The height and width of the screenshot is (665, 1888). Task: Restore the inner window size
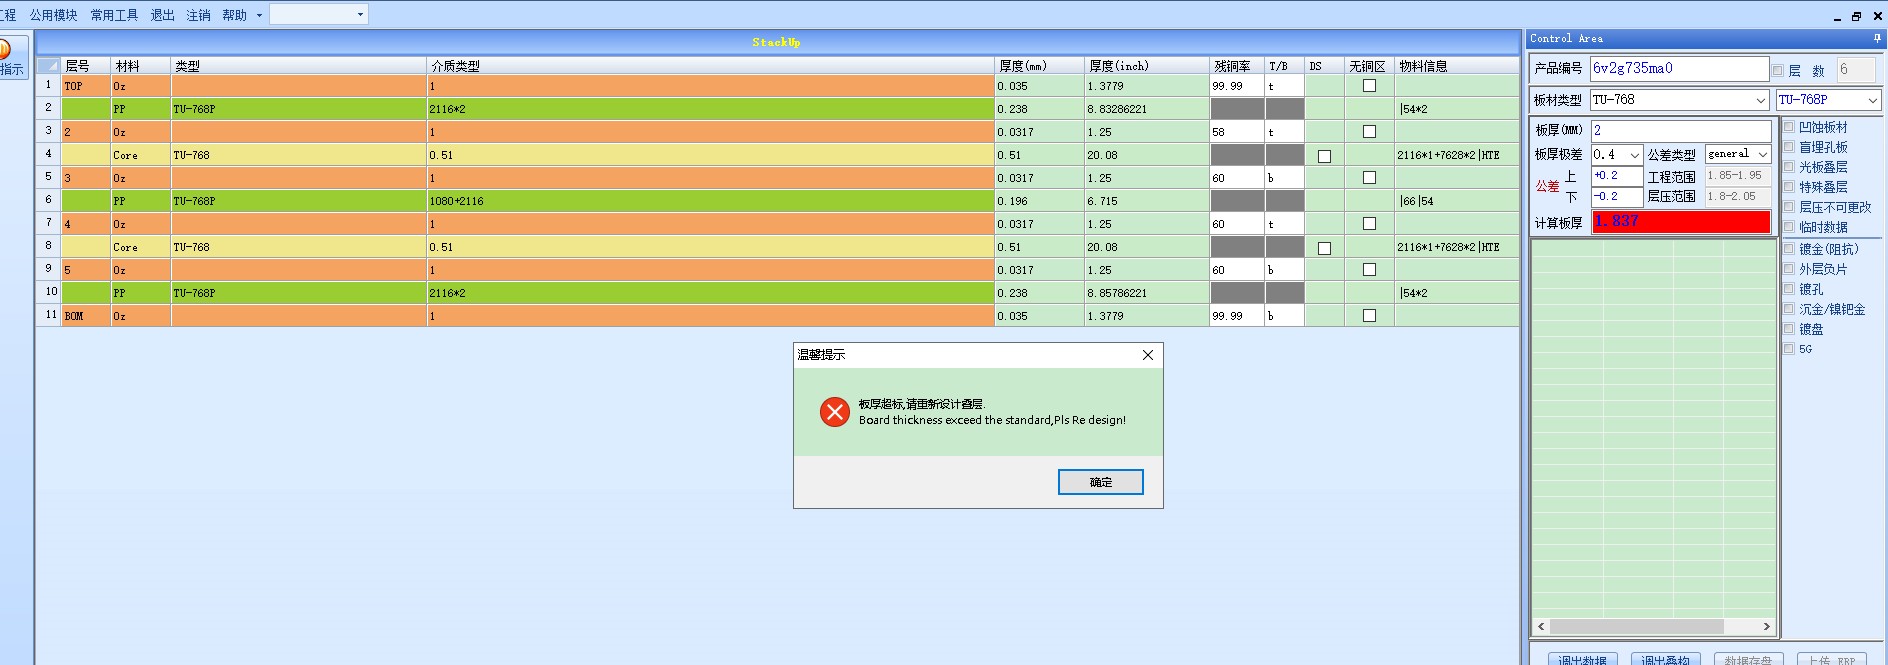coord(1857,16)
